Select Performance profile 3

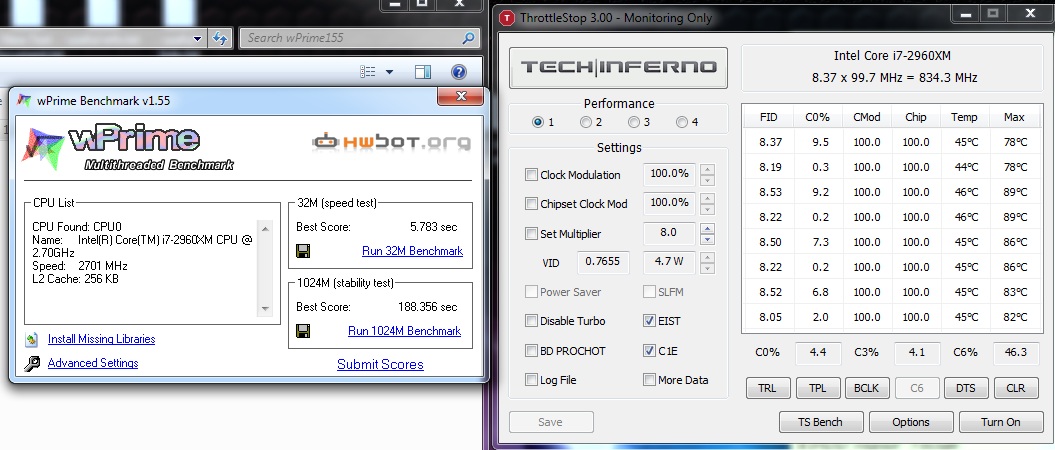click(x=633, y=122)
